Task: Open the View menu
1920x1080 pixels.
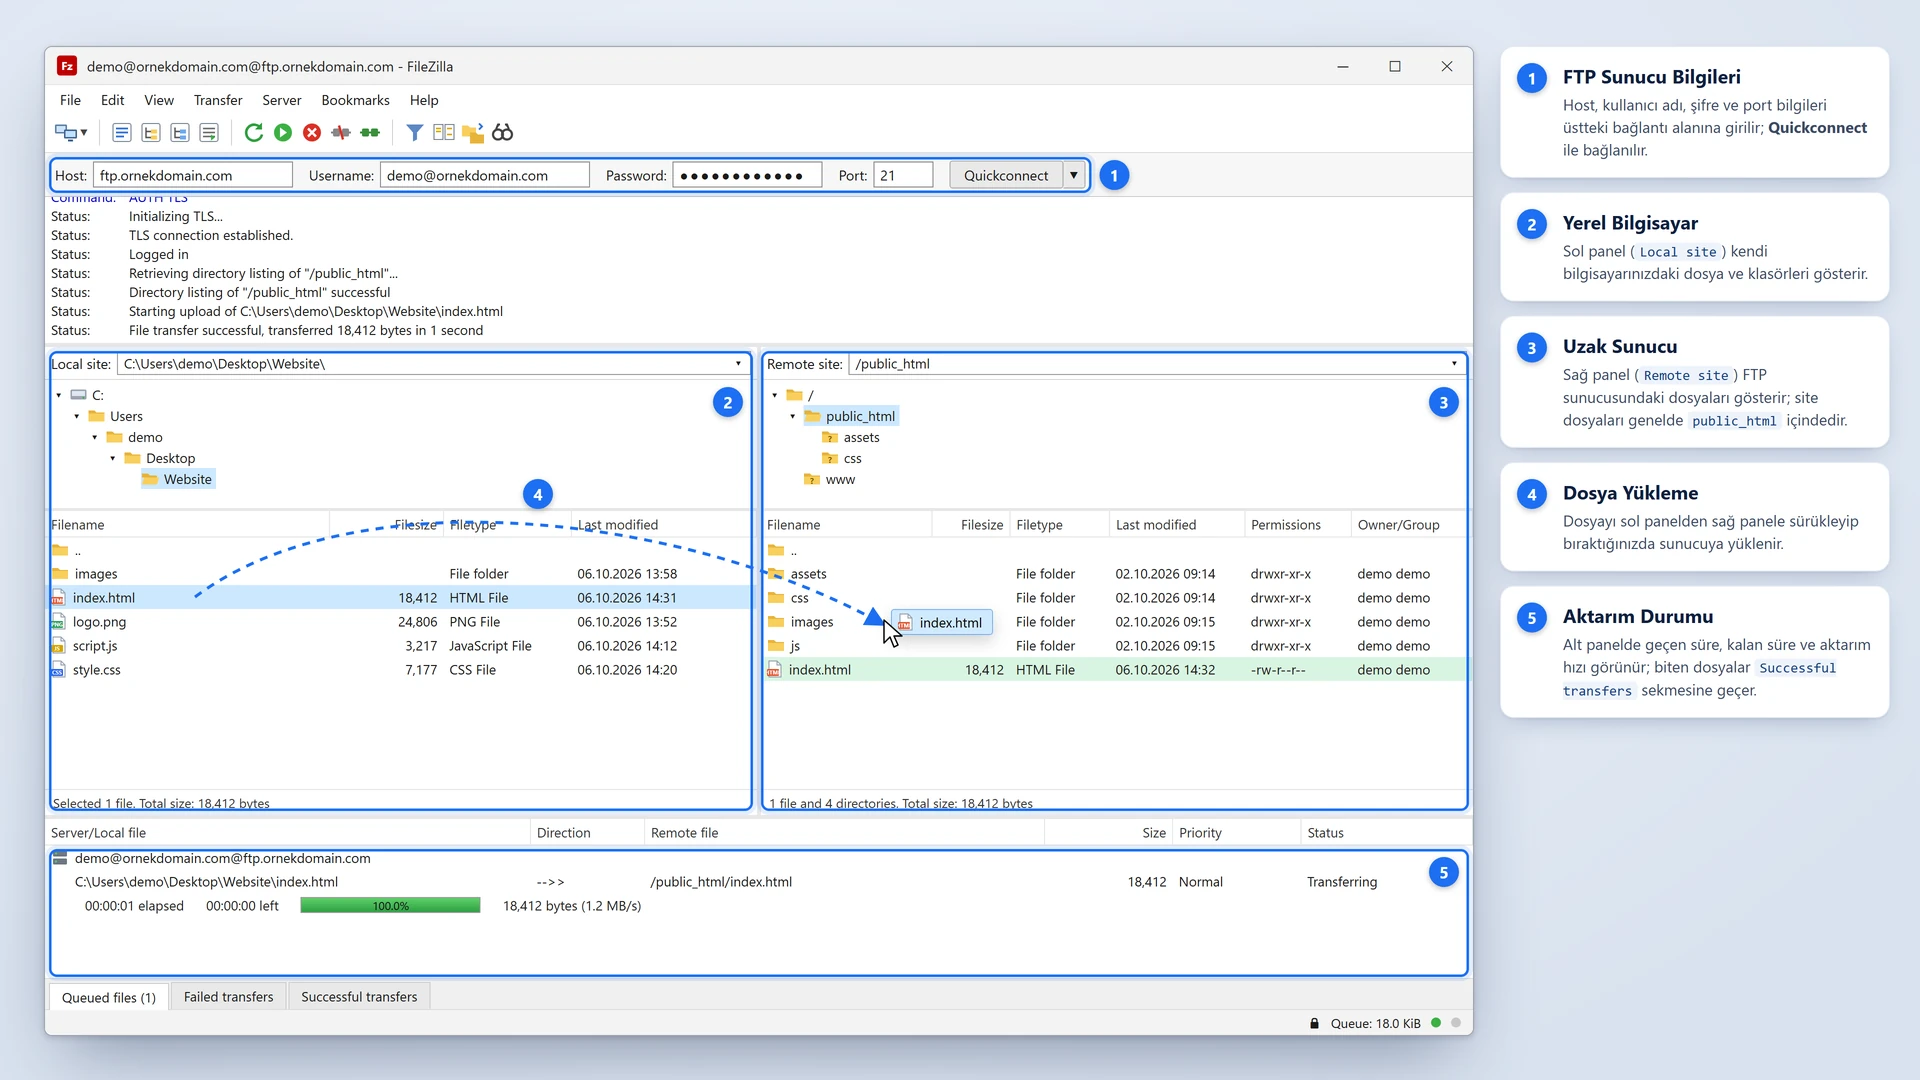Action: pos(159,100)
